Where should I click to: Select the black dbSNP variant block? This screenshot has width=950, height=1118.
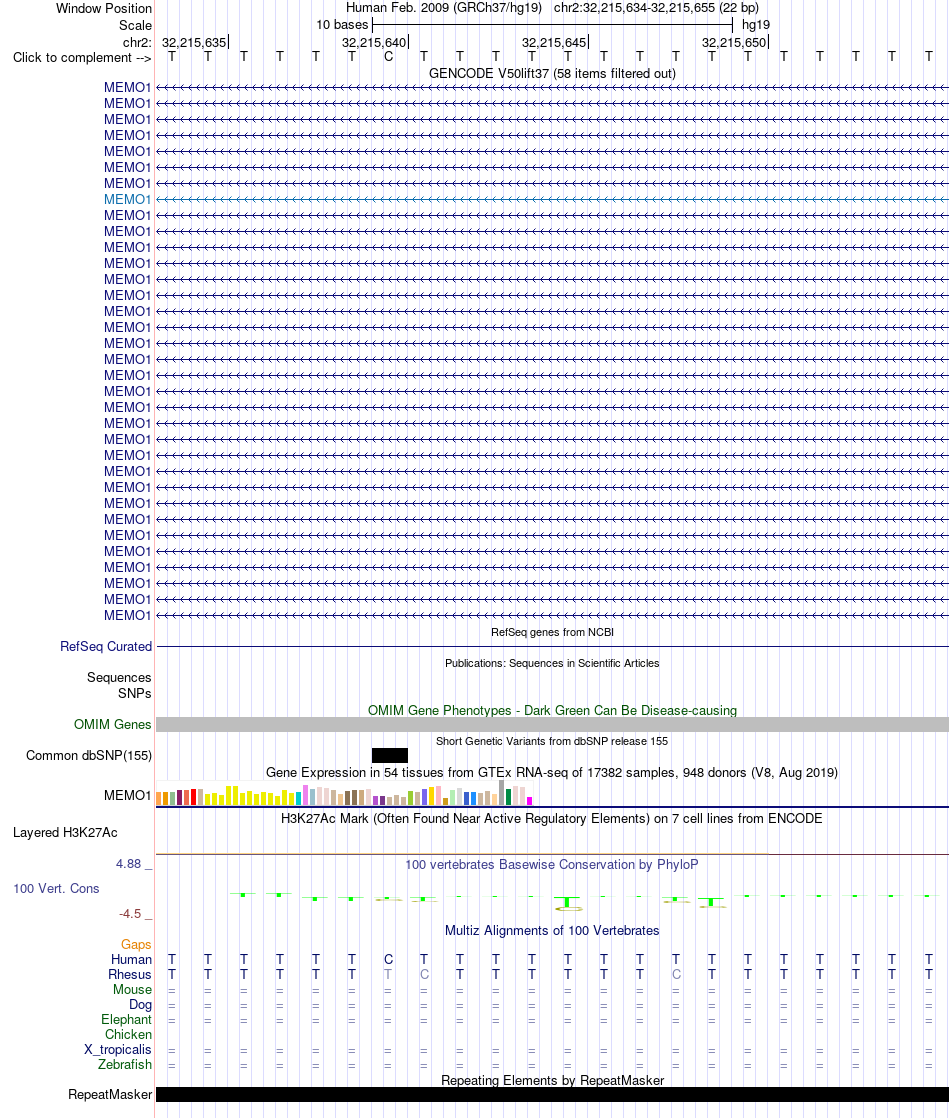pos(389,755)
